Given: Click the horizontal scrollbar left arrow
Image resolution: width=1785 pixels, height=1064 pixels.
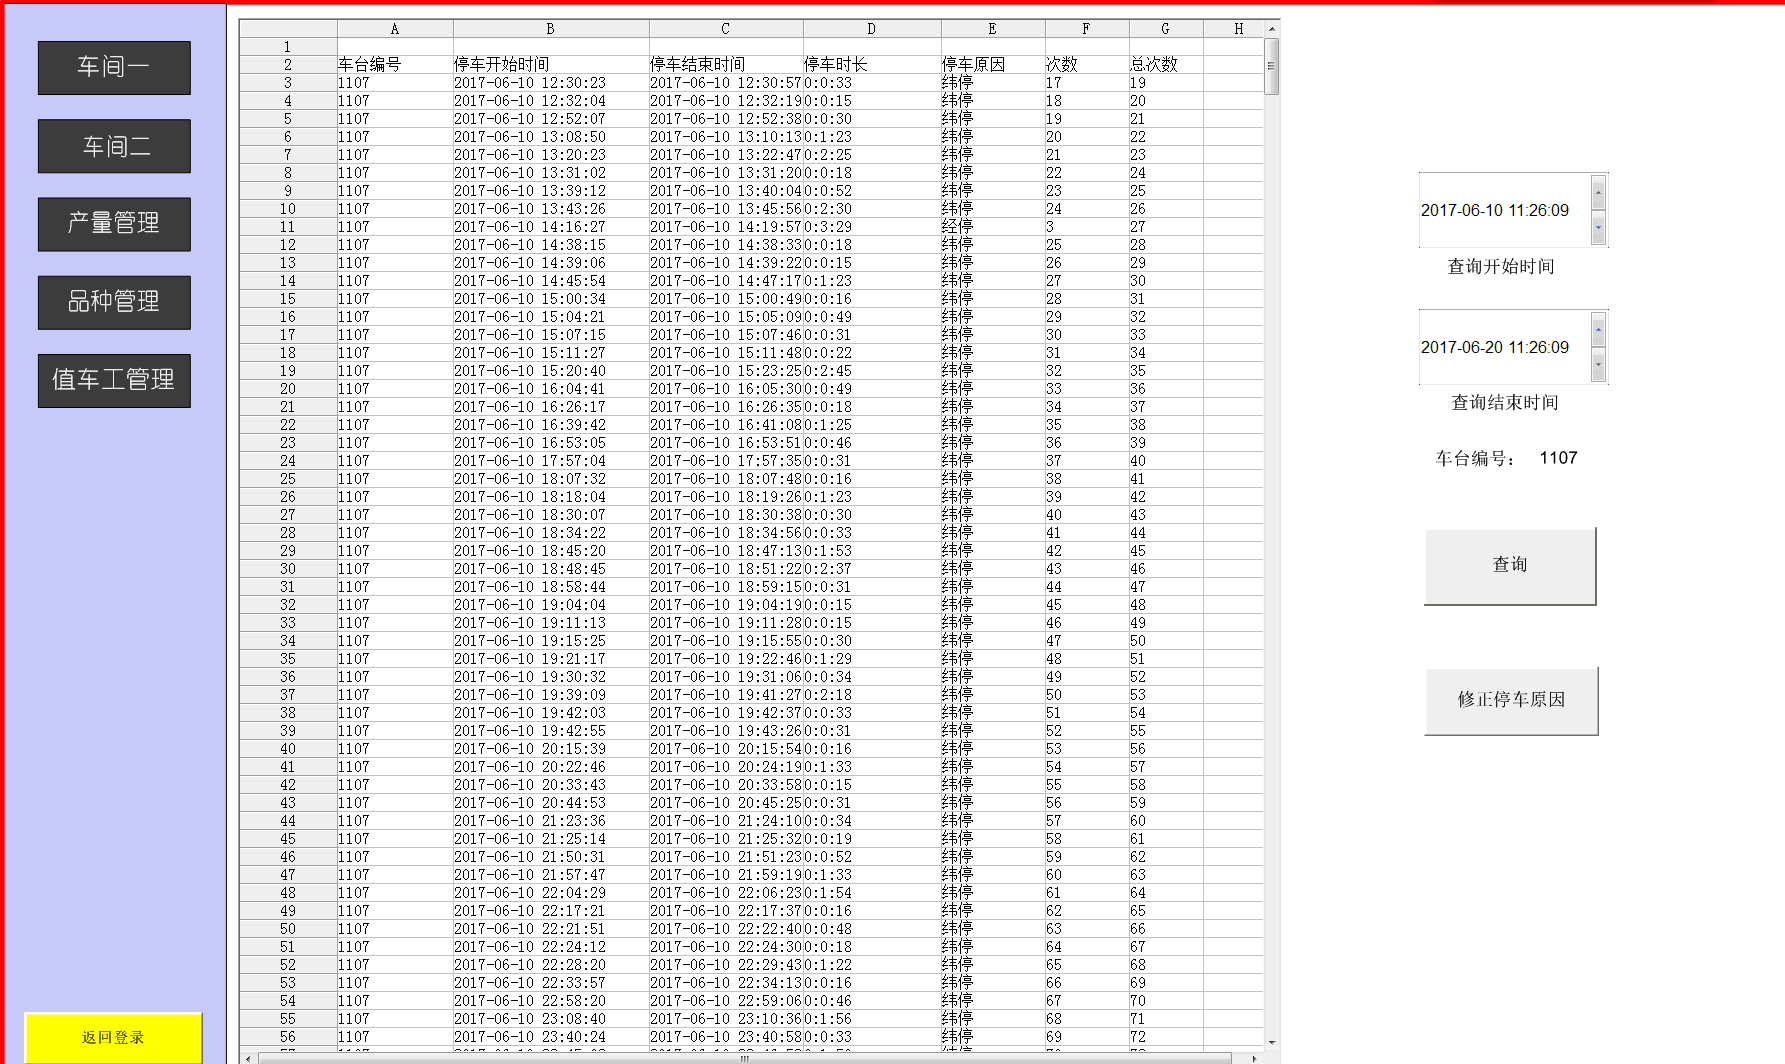Looking at the screenshot, I should tap(248, 1058).
